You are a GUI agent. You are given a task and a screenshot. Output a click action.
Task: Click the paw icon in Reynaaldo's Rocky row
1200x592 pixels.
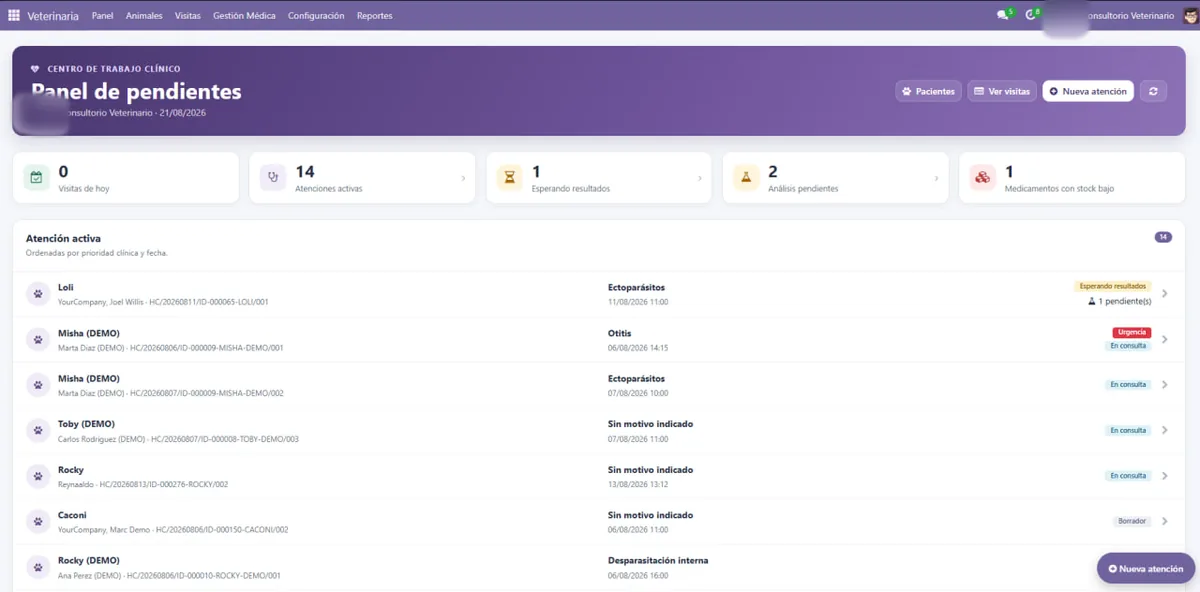click(38, 476)
